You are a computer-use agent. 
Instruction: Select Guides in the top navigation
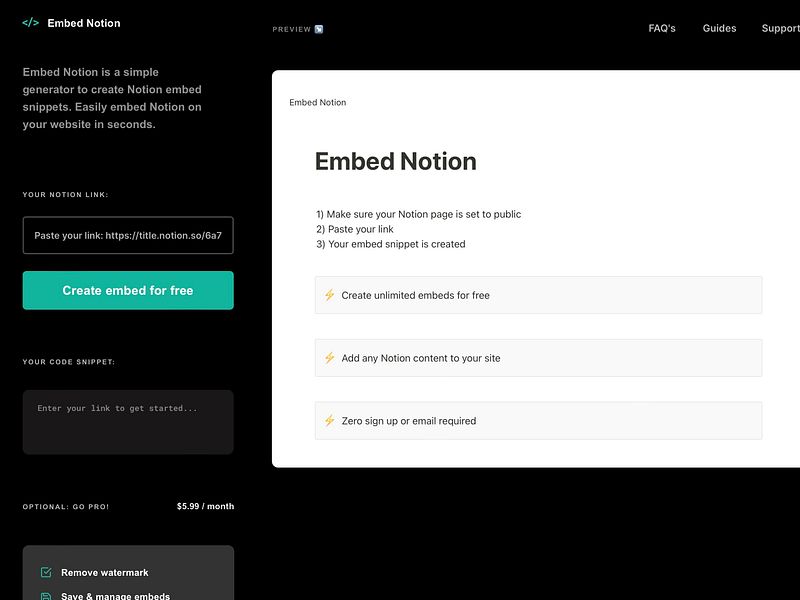click(x=719, y=28)
